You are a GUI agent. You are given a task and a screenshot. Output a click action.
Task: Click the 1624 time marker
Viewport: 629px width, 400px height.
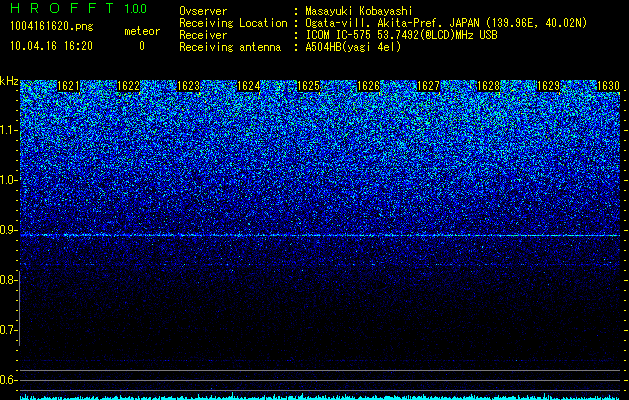249,86
